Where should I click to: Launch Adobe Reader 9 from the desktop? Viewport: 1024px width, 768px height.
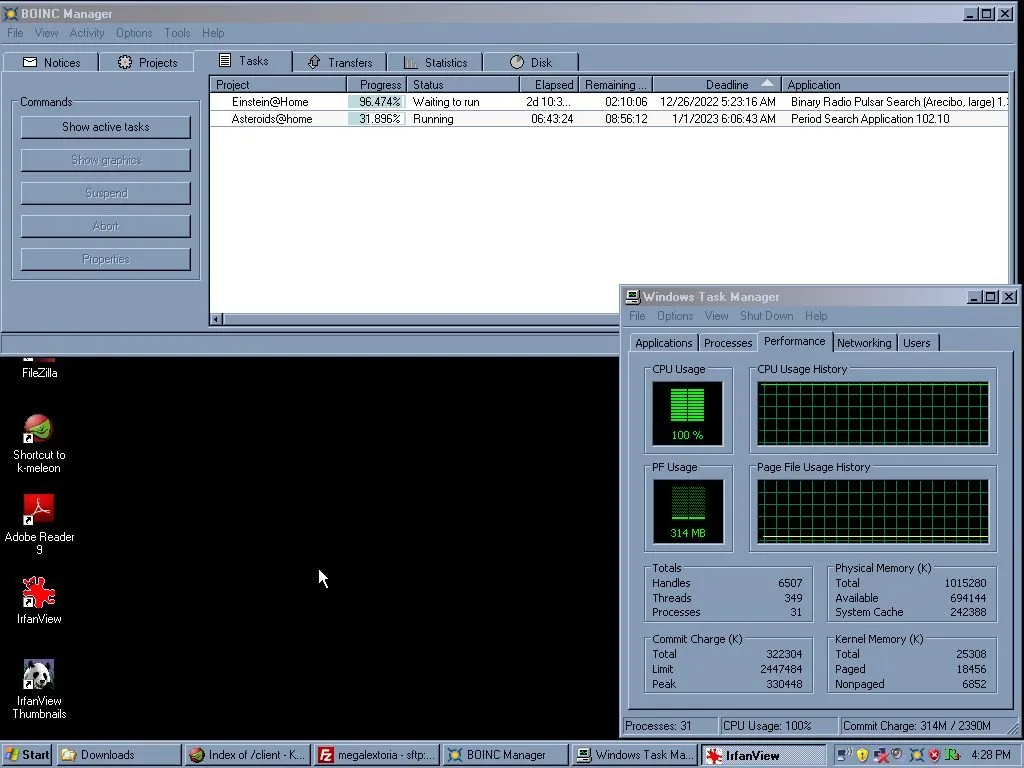click(x=39, y=509)
